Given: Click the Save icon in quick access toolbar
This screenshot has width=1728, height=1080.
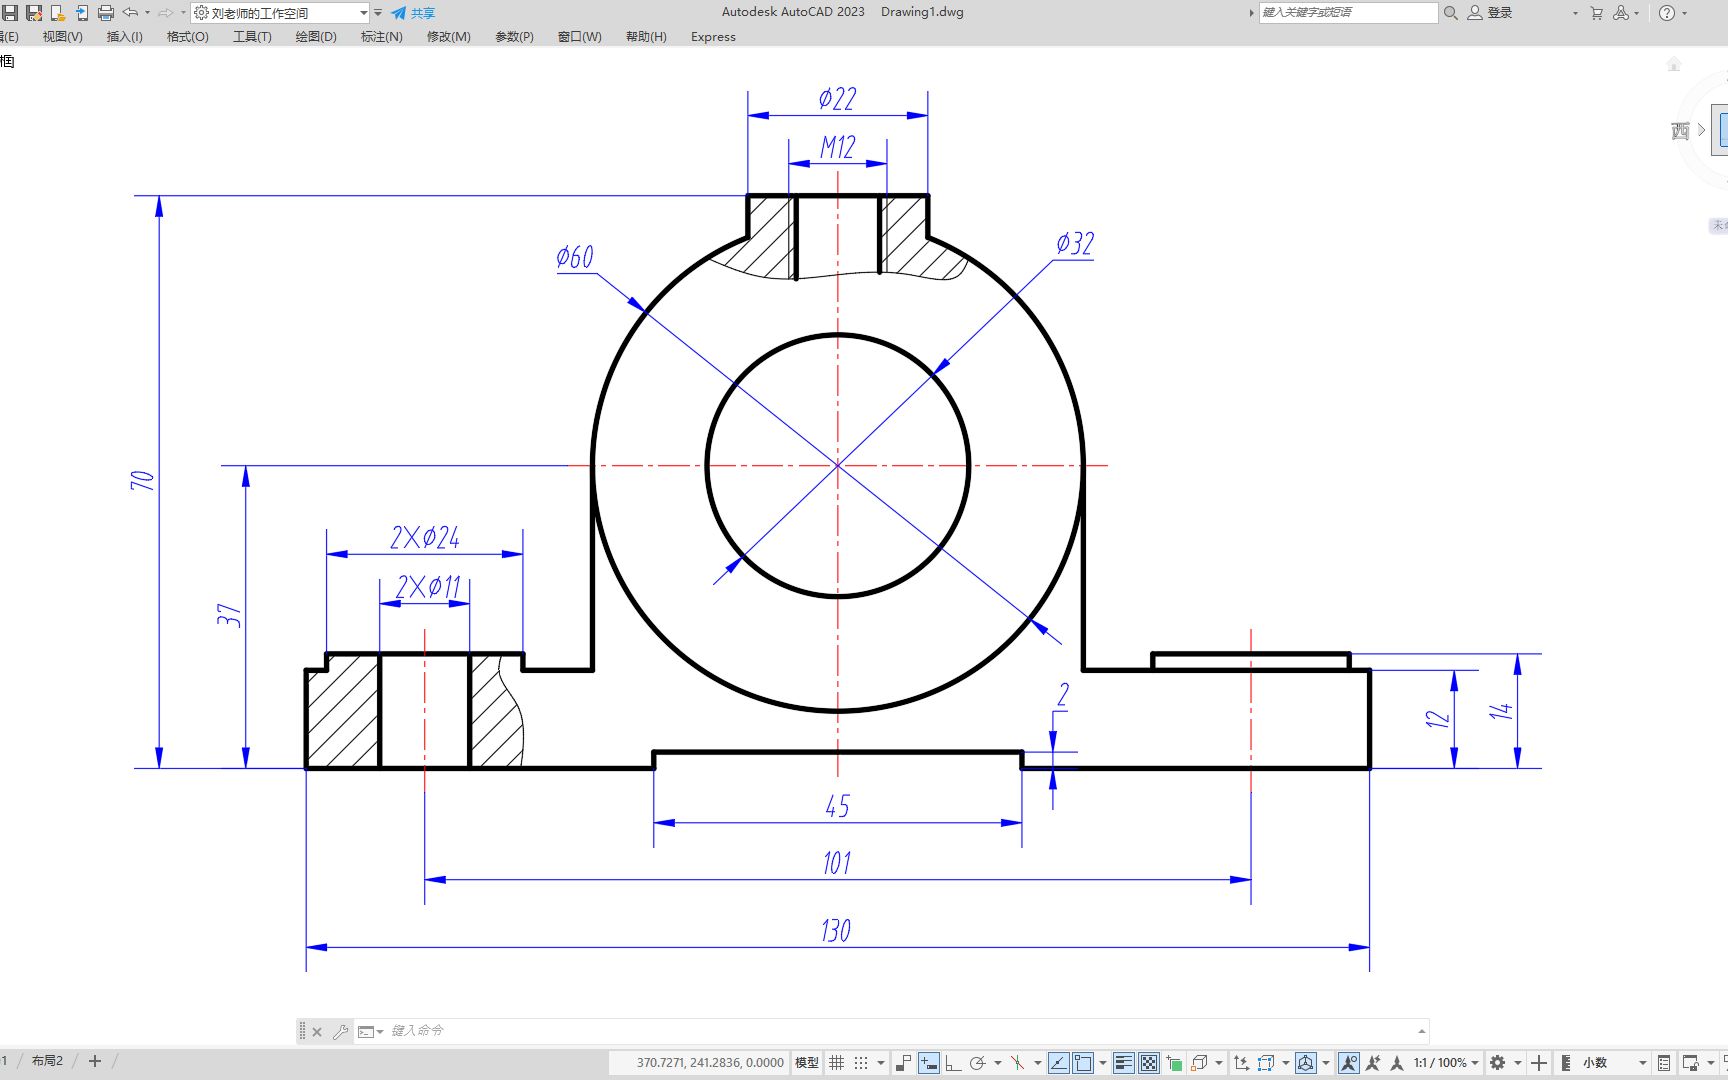Looking at the screenshot, I should point(10,13).
